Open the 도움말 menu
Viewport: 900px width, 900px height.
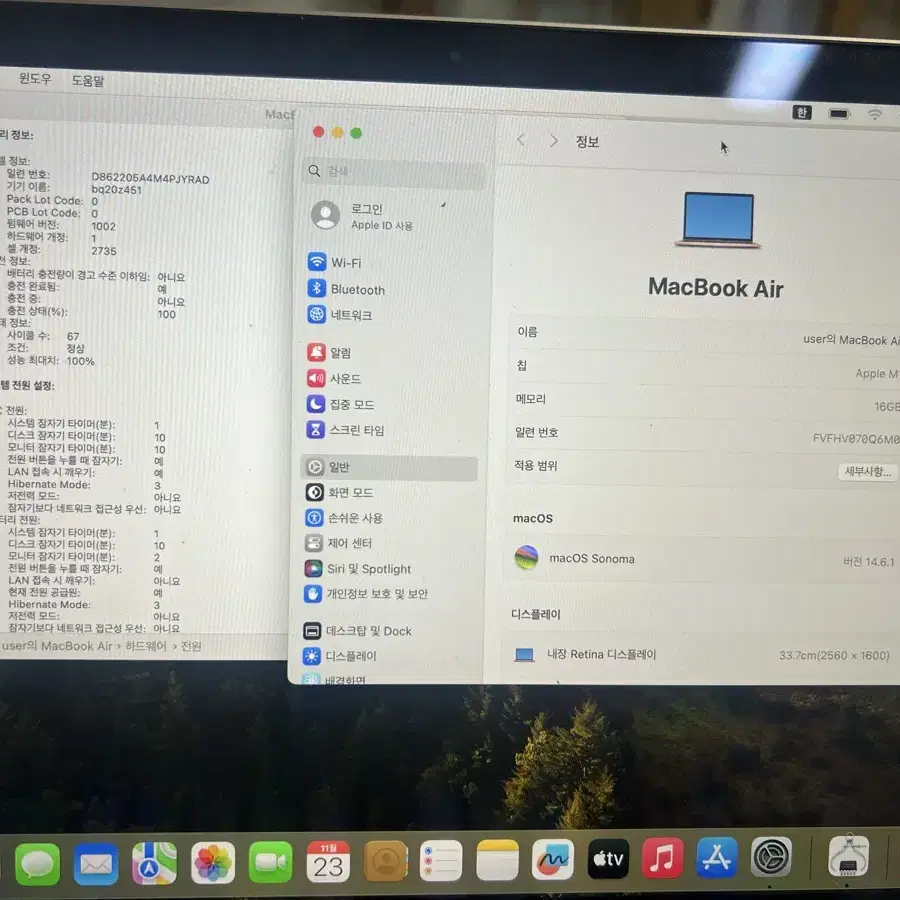click(88, 80)
